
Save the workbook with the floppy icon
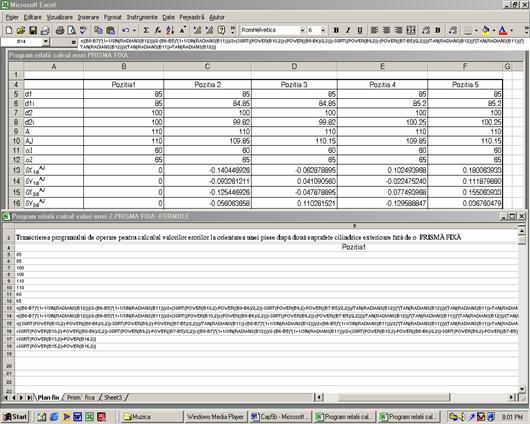[x=33, y=30]
